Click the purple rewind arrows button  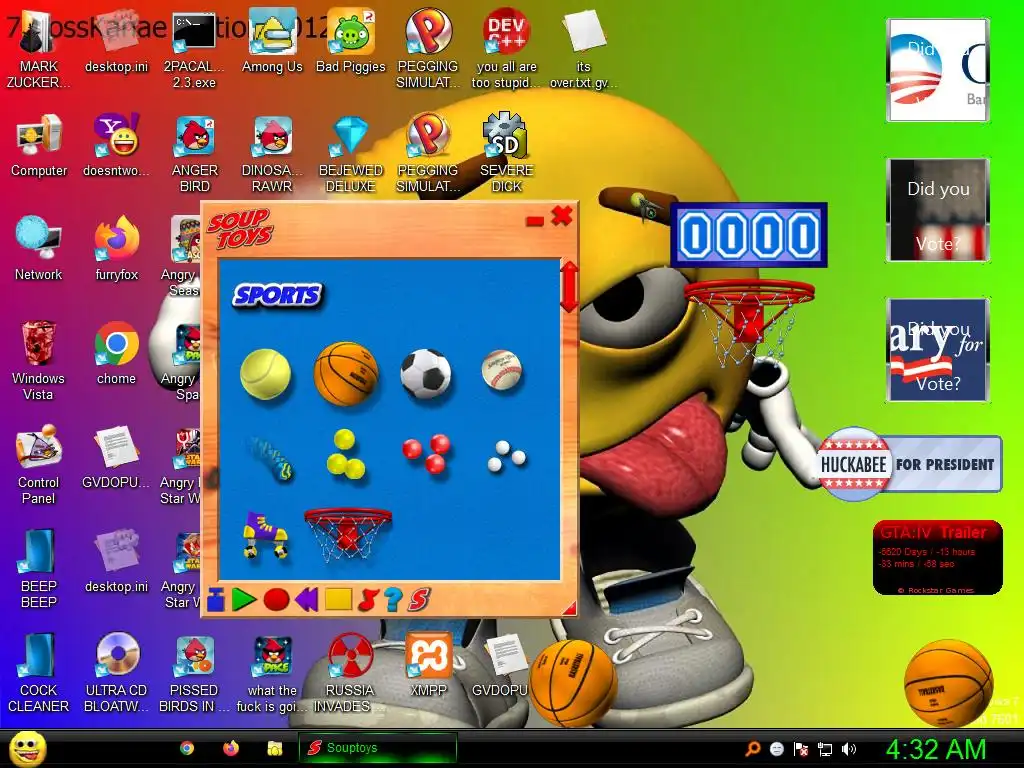[x=306, y=599]
